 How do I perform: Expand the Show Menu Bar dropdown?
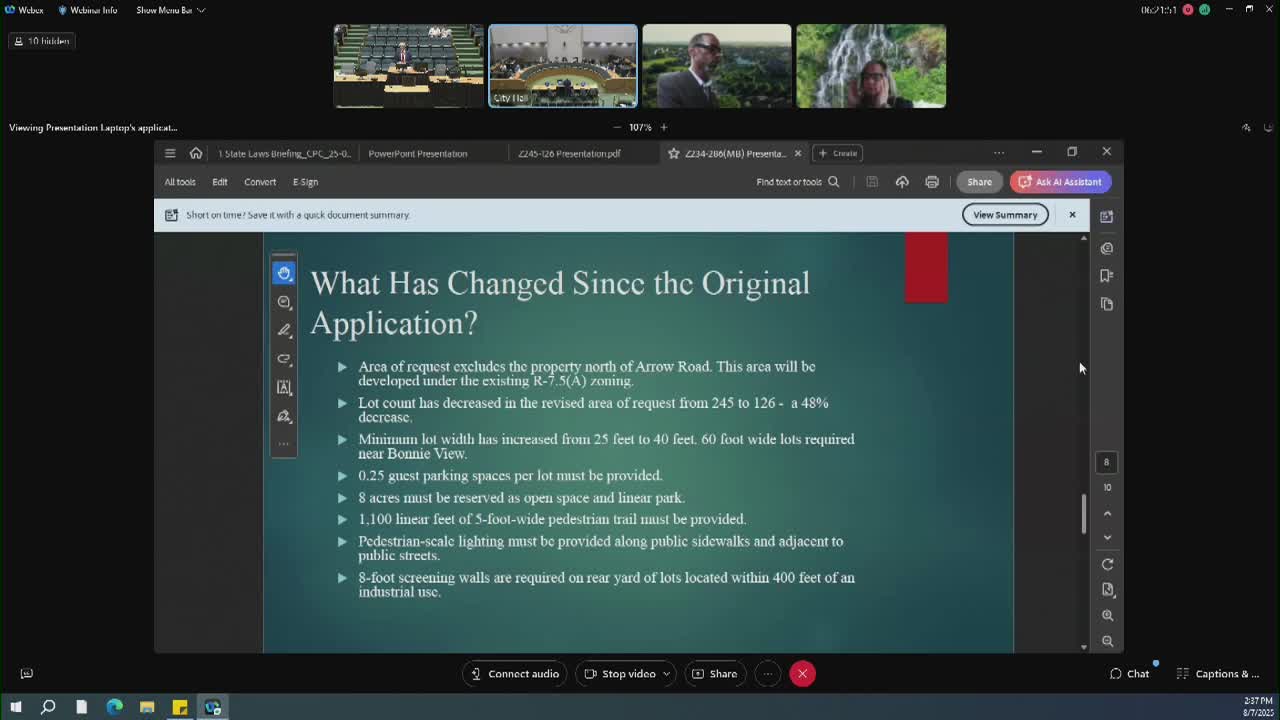click(170, 10)
